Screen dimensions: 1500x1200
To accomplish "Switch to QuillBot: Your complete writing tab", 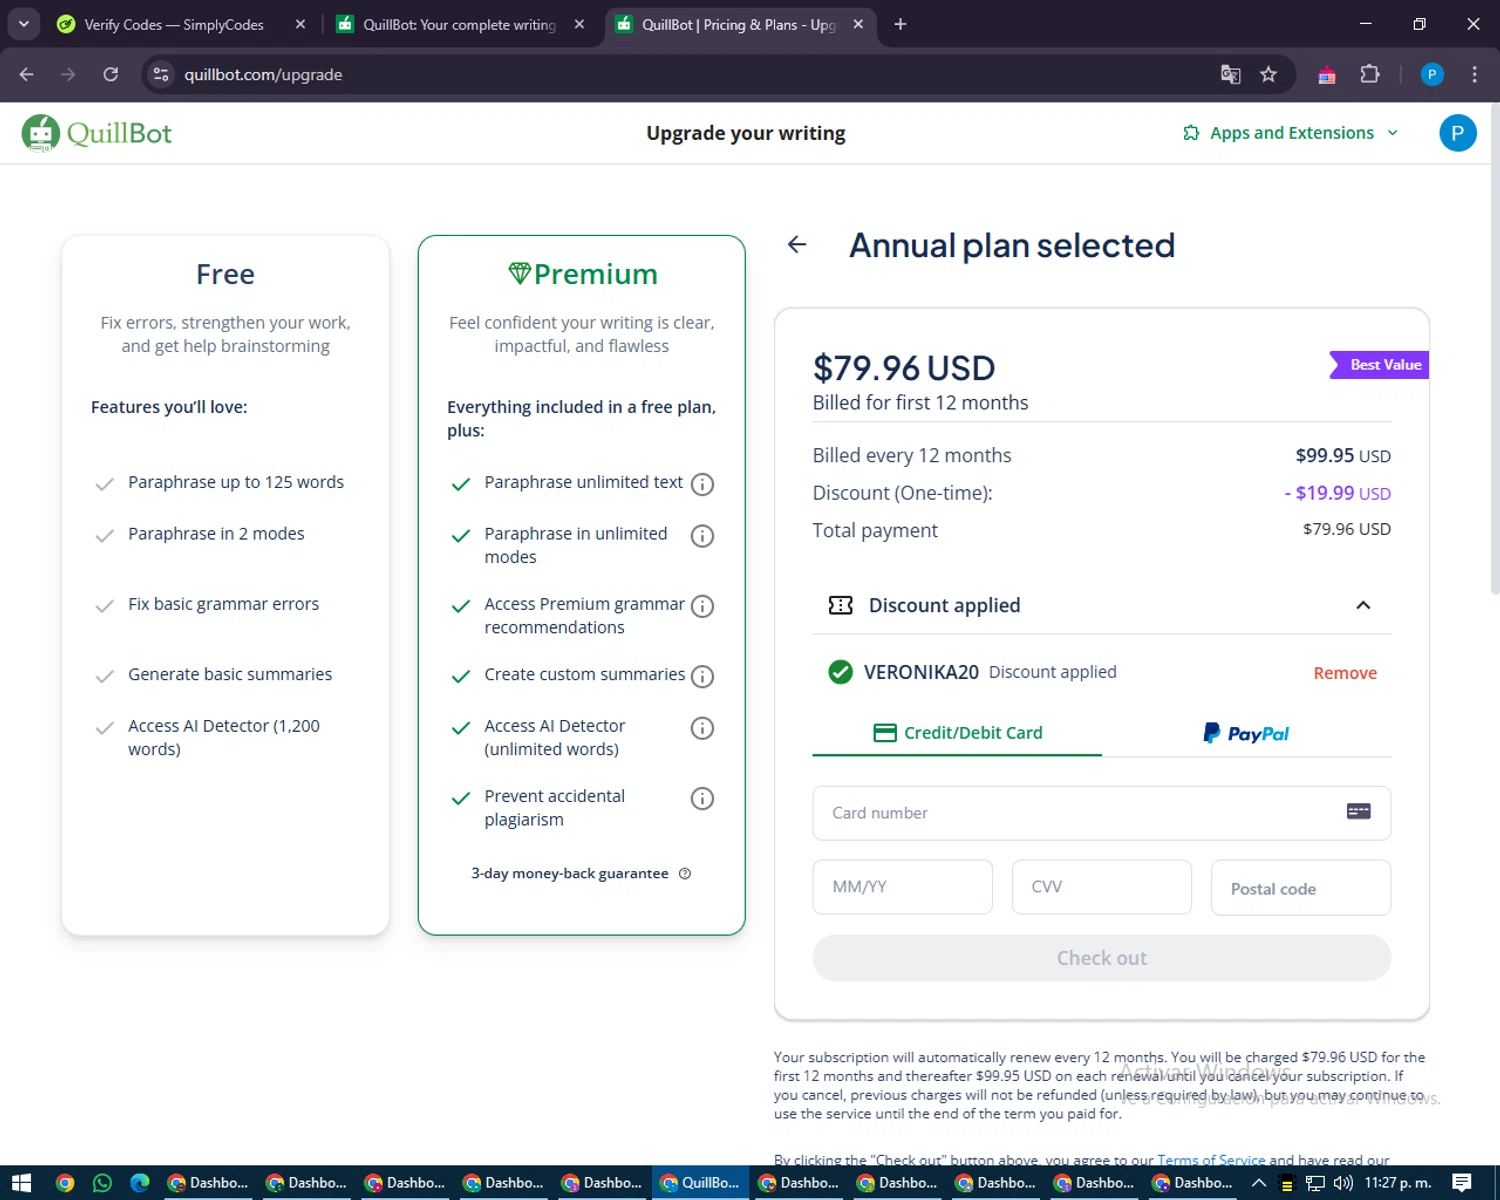I will pos(460,24).
